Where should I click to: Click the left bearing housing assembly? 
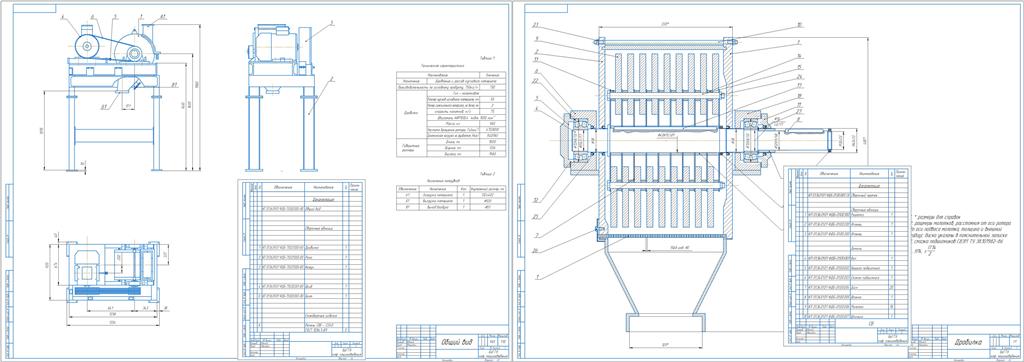[x=577, y=140]
